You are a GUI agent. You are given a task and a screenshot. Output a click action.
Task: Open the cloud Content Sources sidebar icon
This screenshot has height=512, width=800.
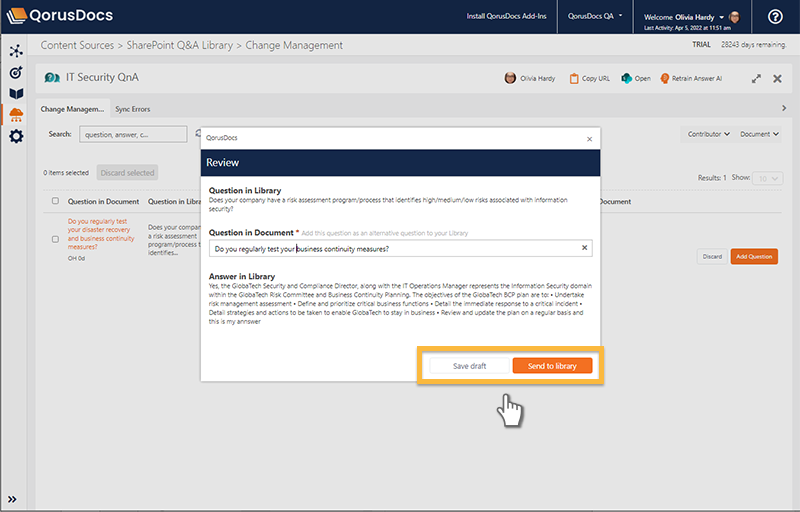pyautogui.click(x=16, y=115)
